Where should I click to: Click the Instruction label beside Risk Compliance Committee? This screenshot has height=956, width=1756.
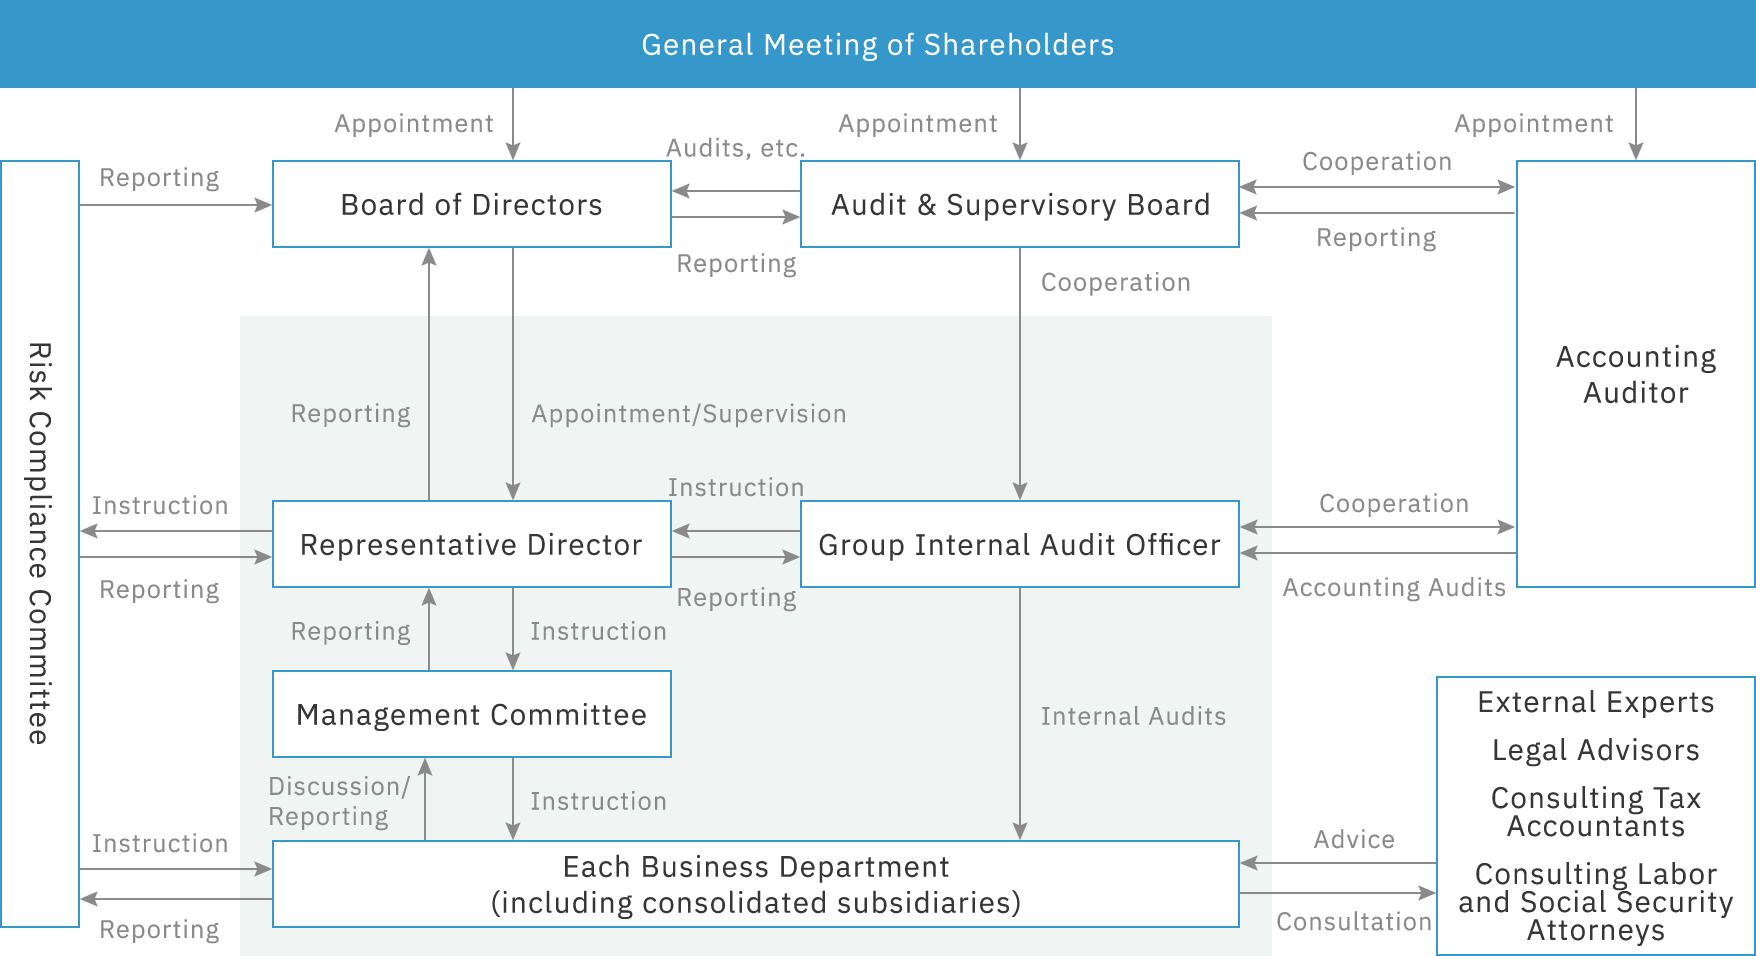(x=160, y=505)
